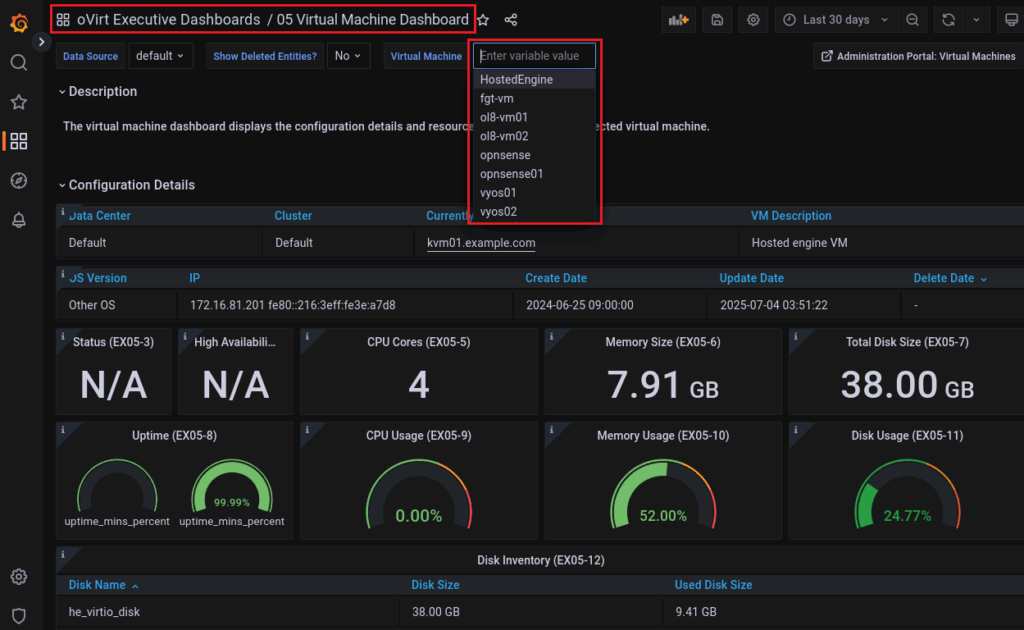Screen dimensions: 1024x630
Task: Cycle view mode with monitor icon
Action: tap(1011, 20)
